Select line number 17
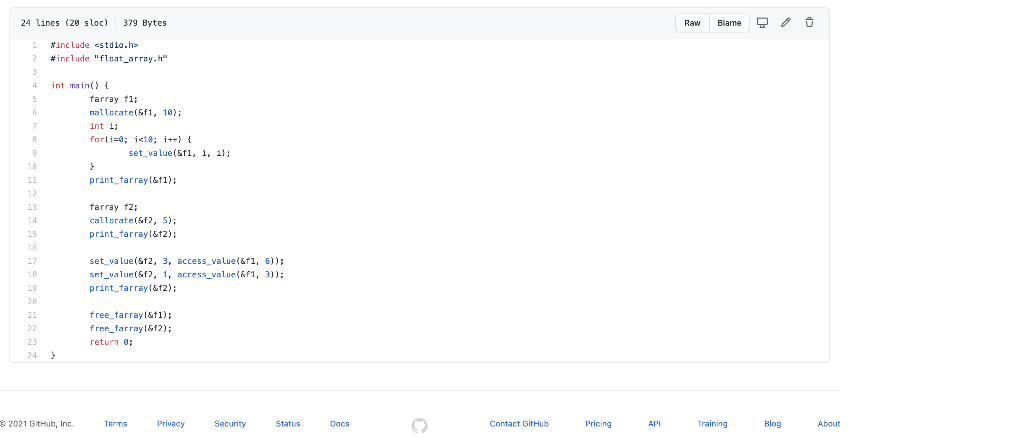1024x442 pixels. click(x=33, y=261)
